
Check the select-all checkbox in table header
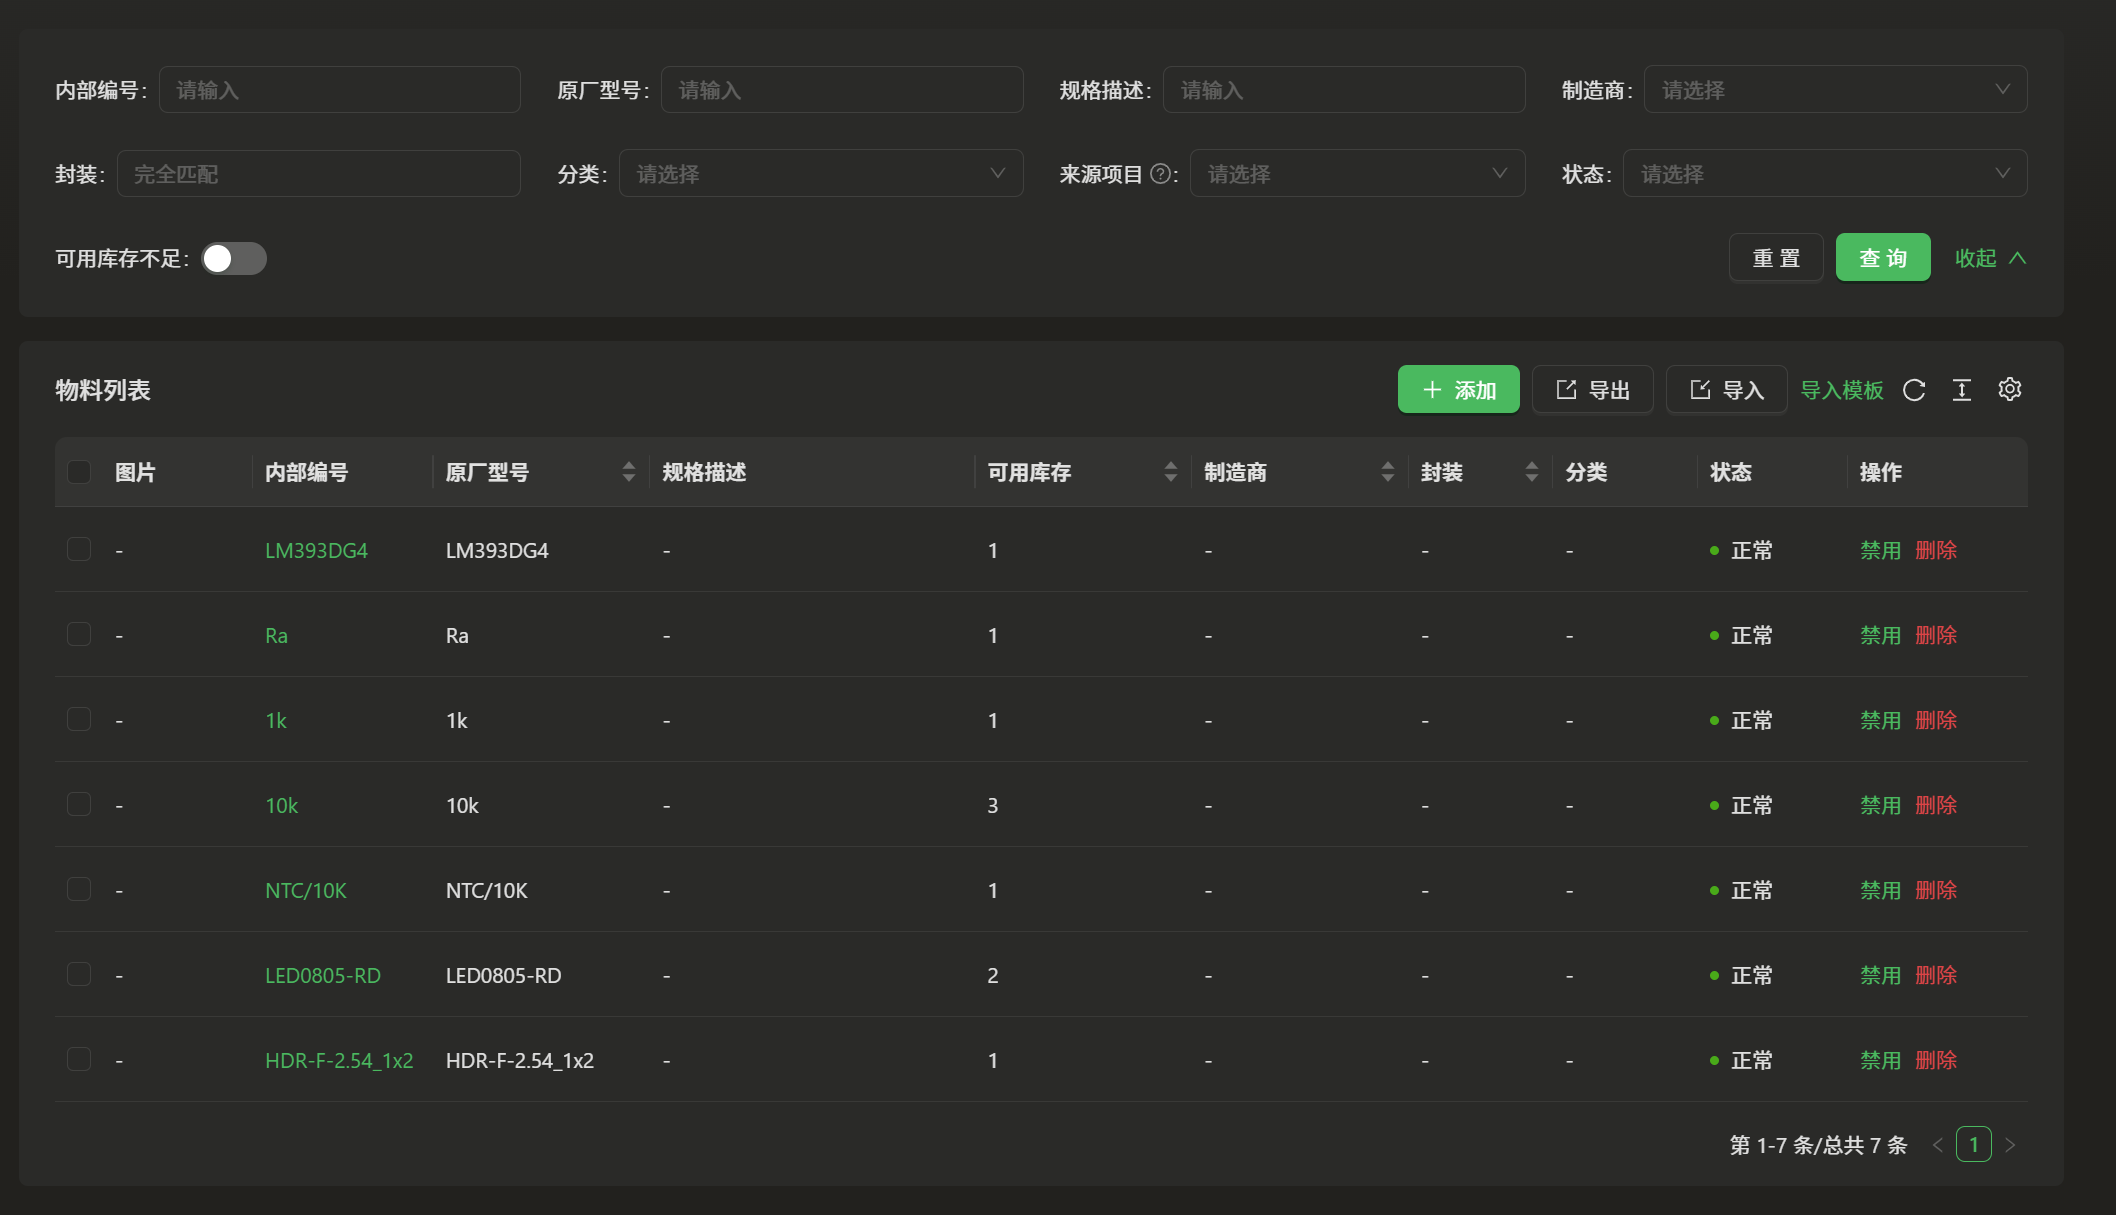point(79,471)
